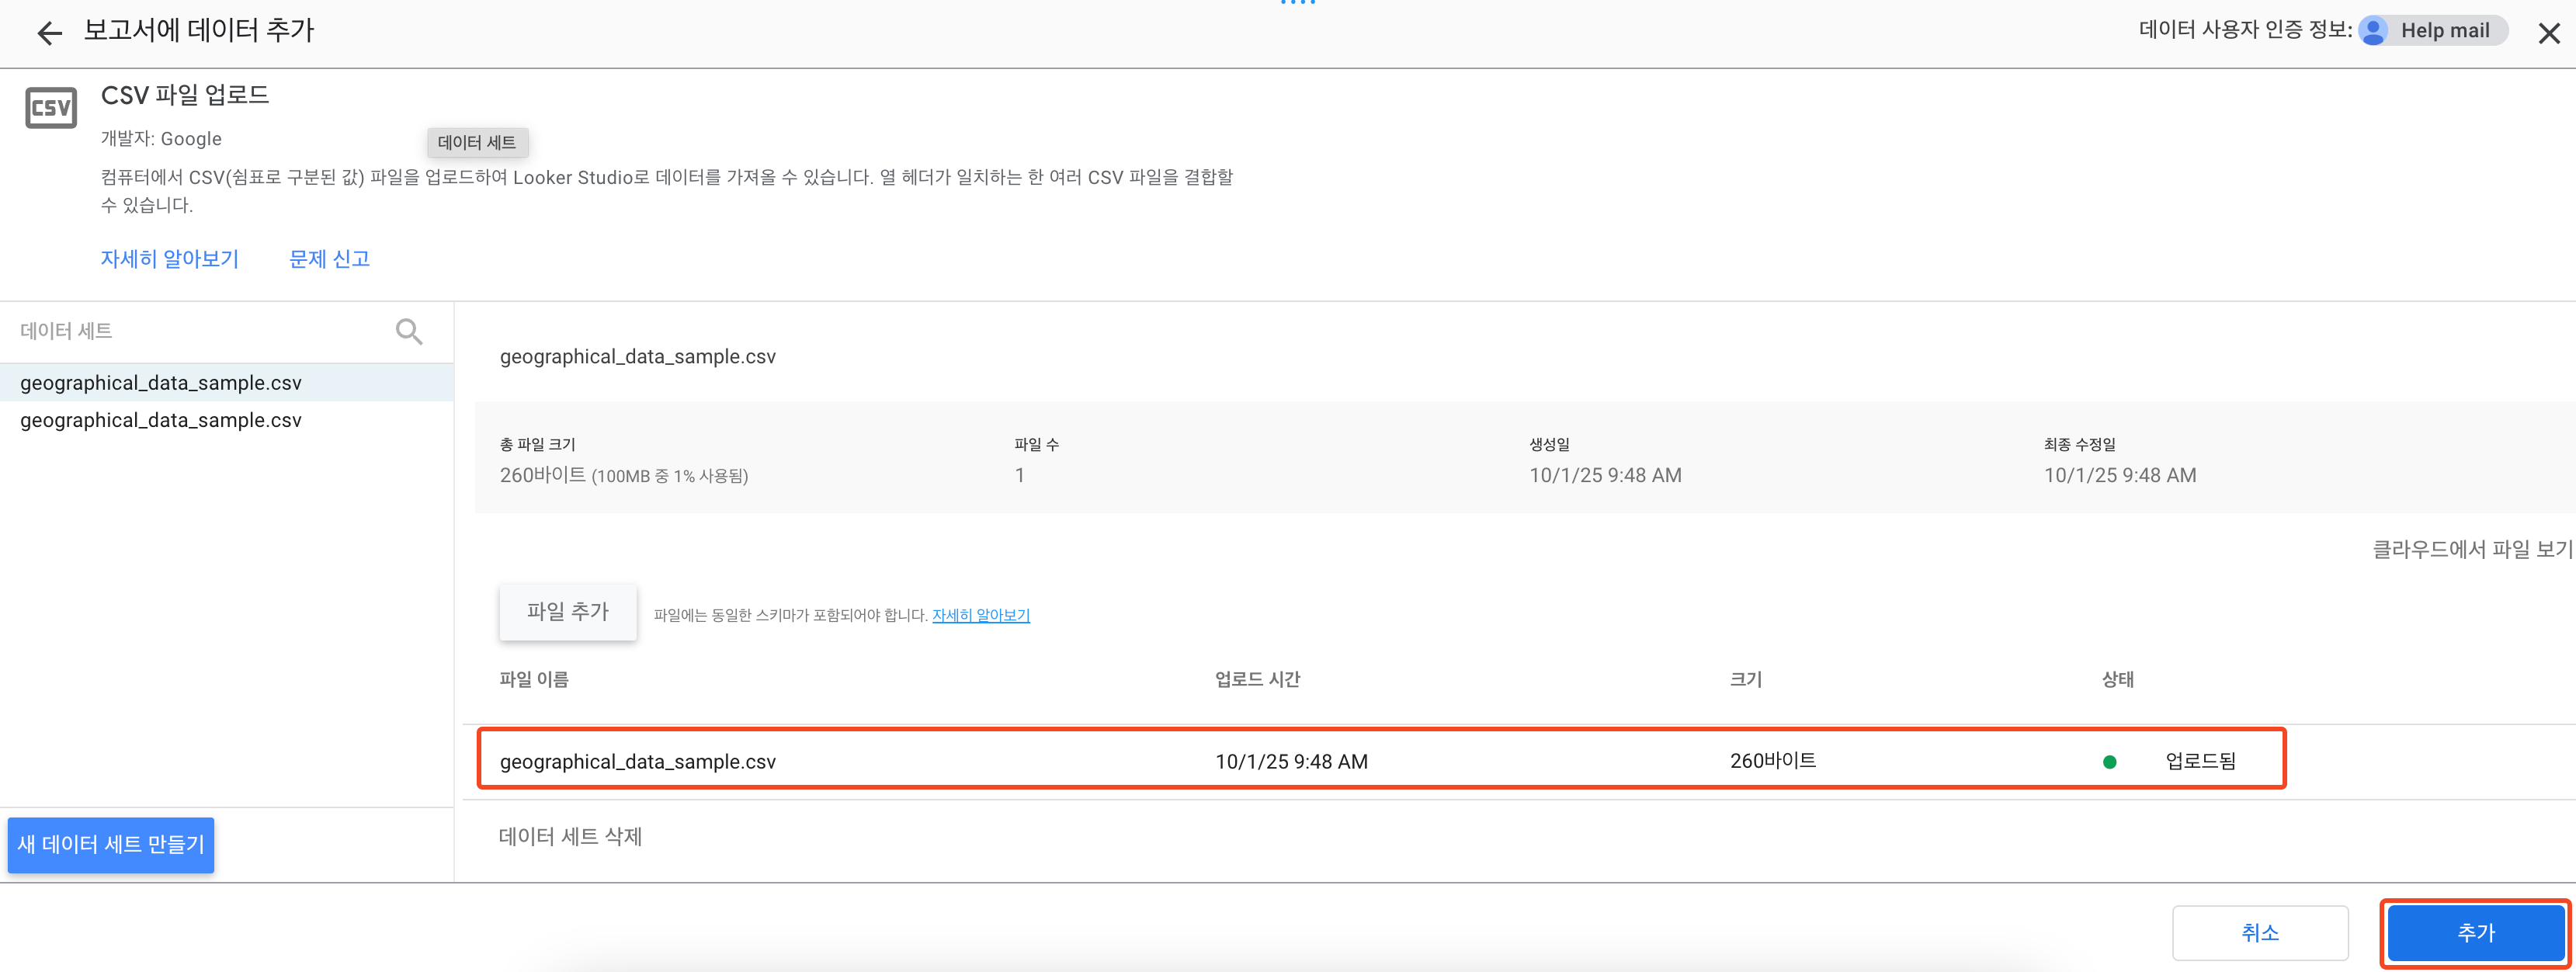Click 클라우드에서 파일 보기

[x=2471, y=549]
